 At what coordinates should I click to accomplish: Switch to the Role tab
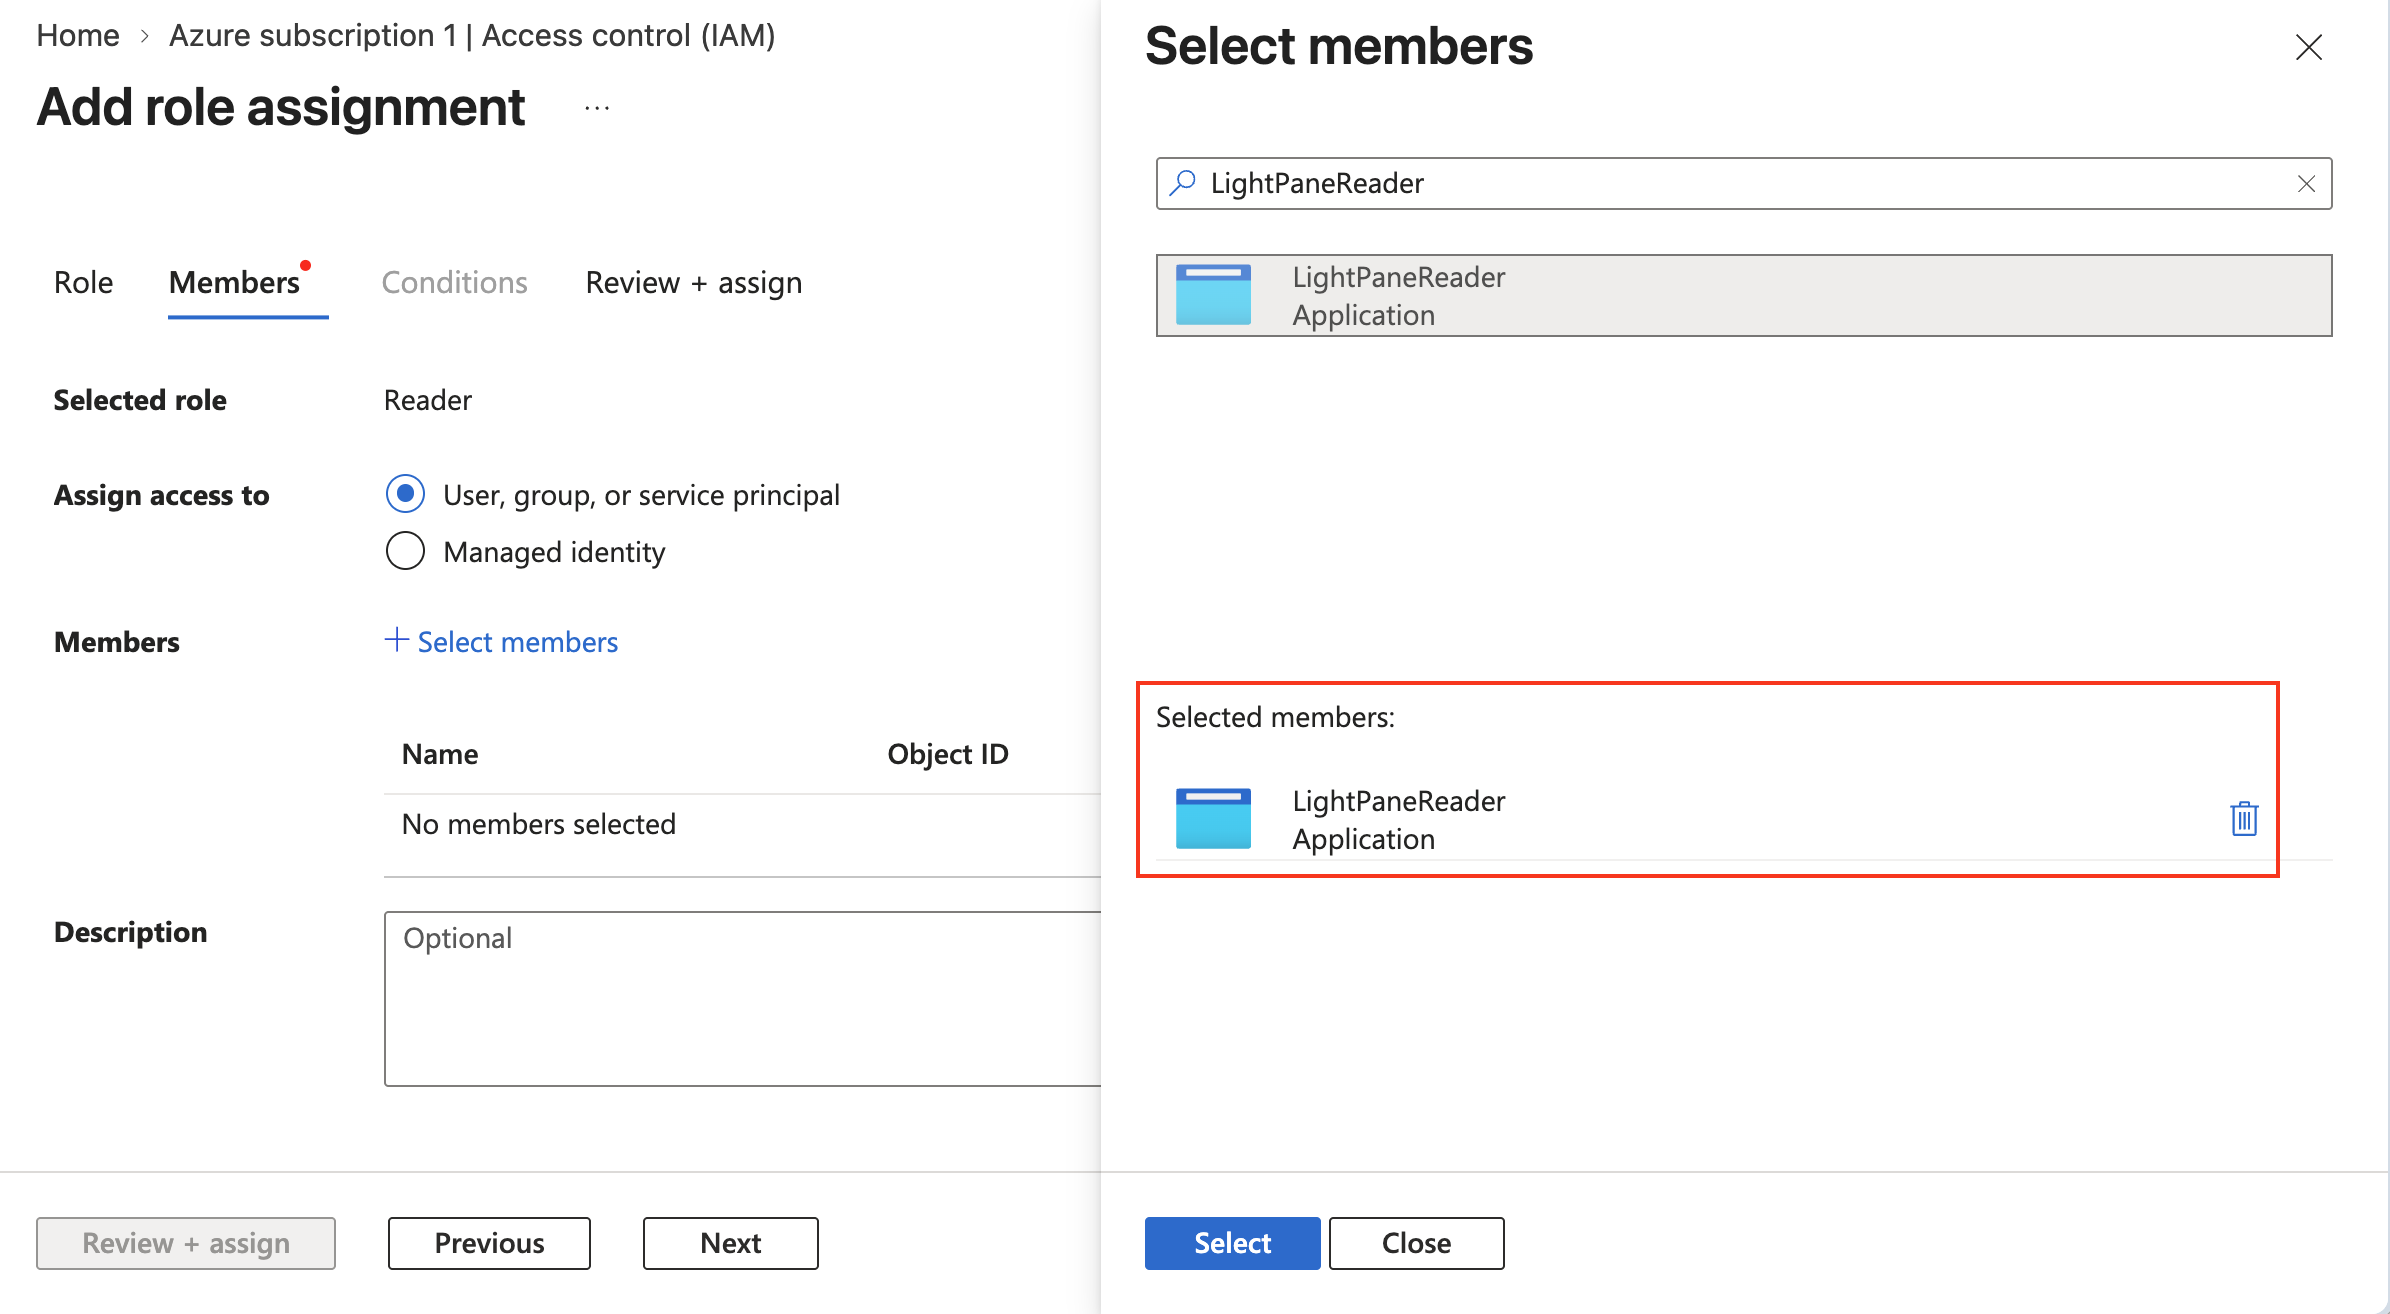tap(83, 283)
